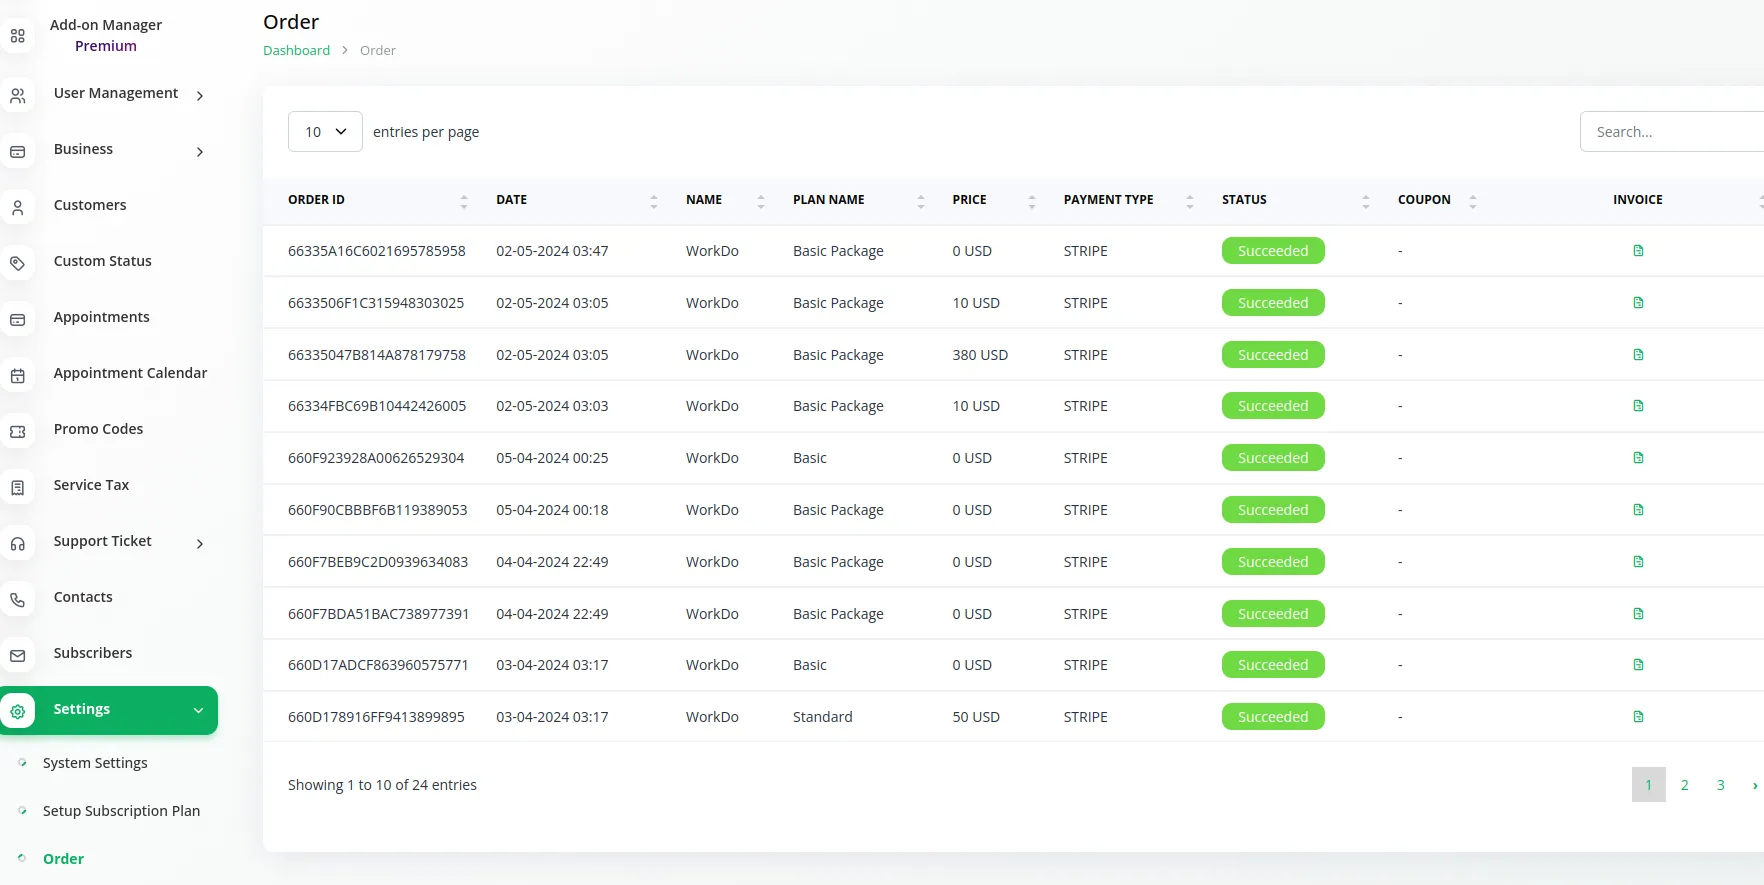The height and width of the screenshot is (885, 1764).
Task: Click the Business card icon
Action: tap(17, 152)
